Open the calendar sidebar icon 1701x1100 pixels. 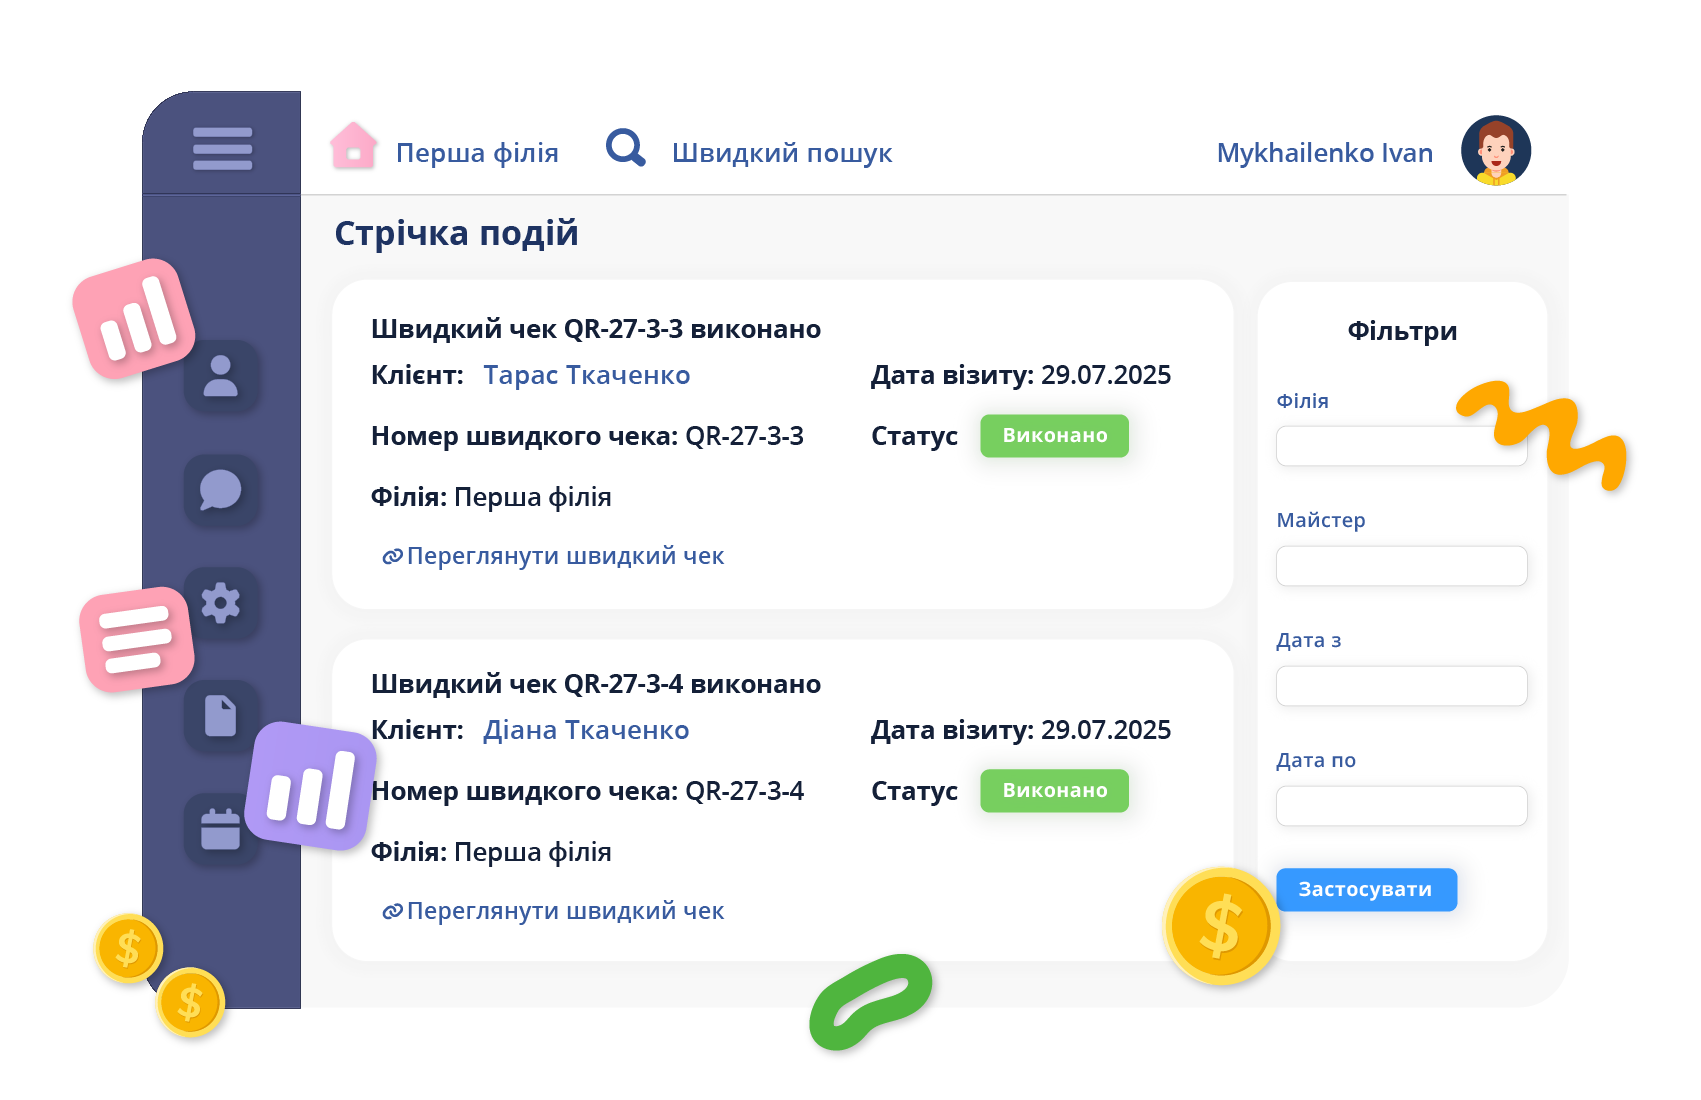coord(221,829)
